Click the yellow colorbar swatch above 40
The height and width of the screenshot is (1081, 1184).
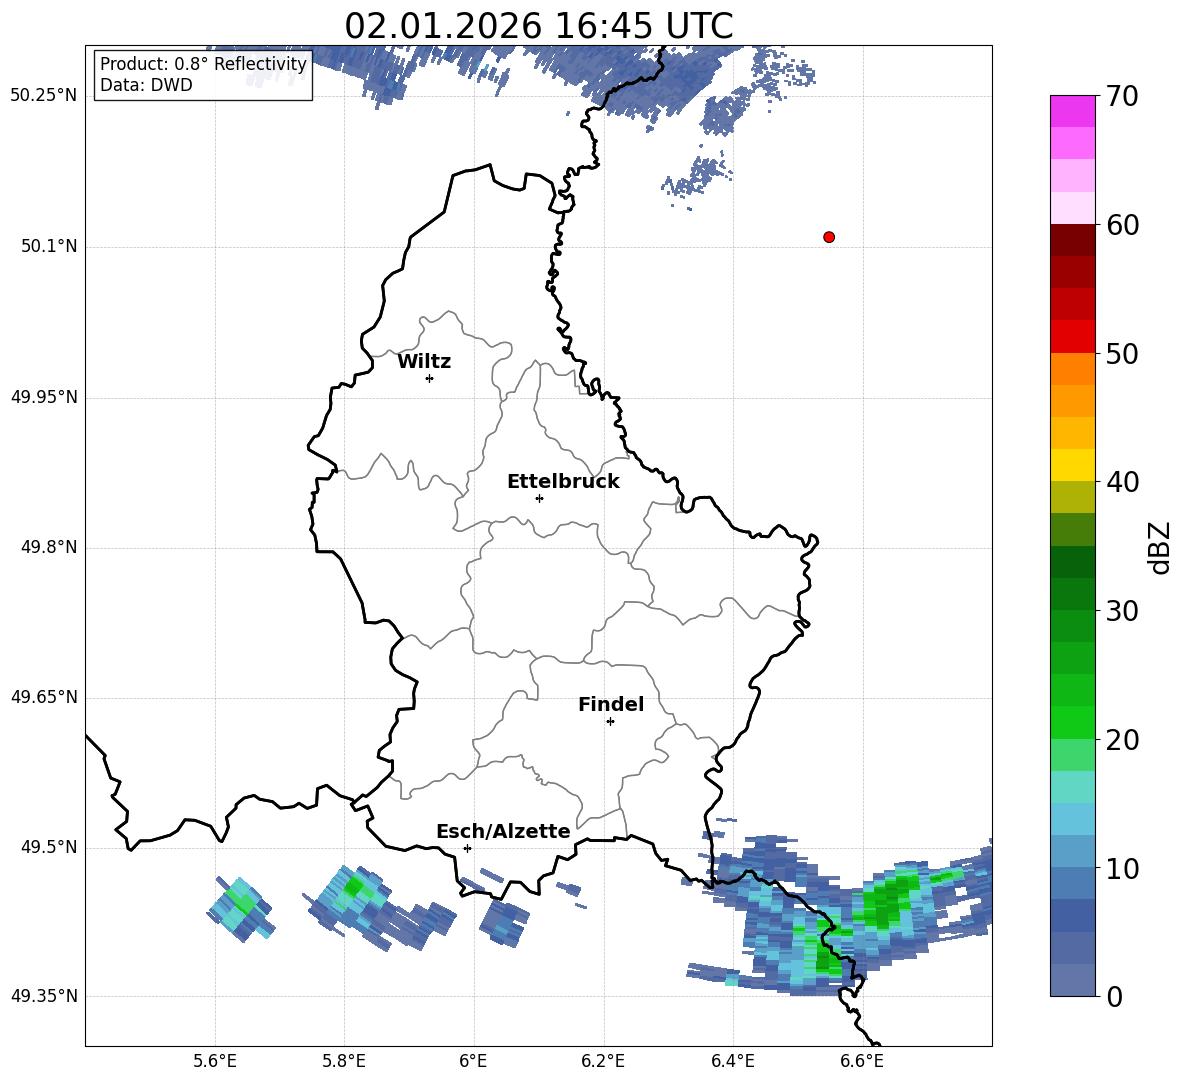(1072, 465)
